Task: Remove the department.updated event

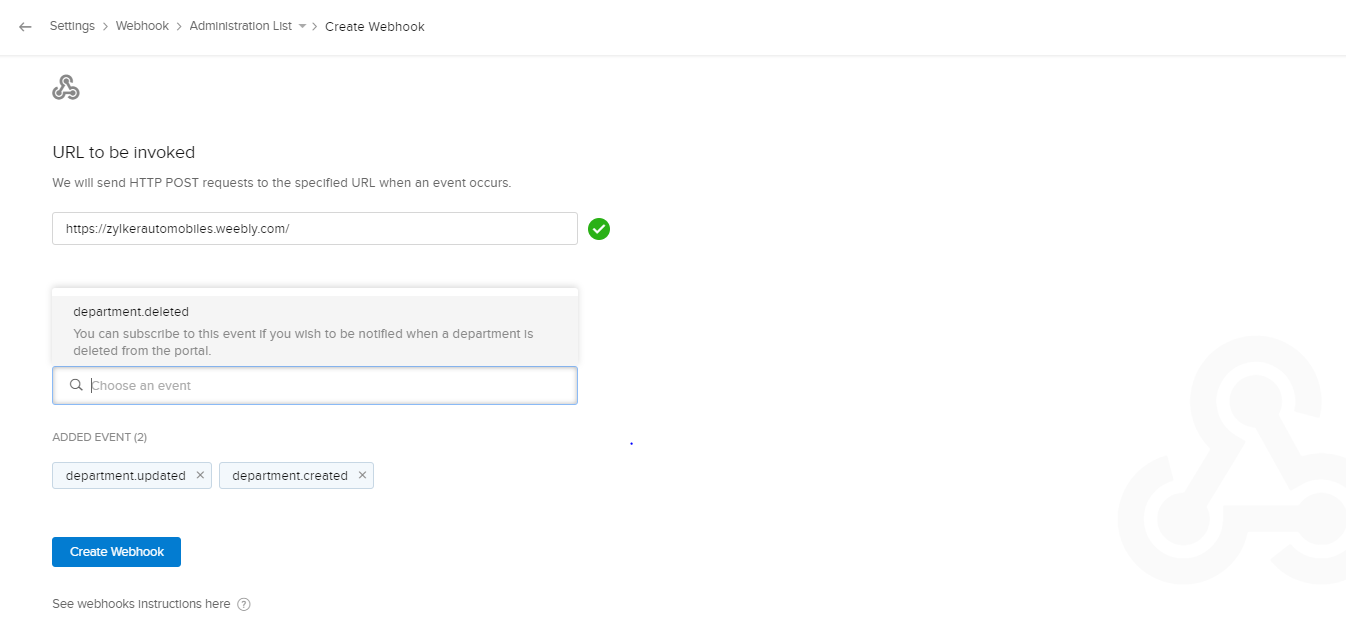Action: [x=200, y=475]
